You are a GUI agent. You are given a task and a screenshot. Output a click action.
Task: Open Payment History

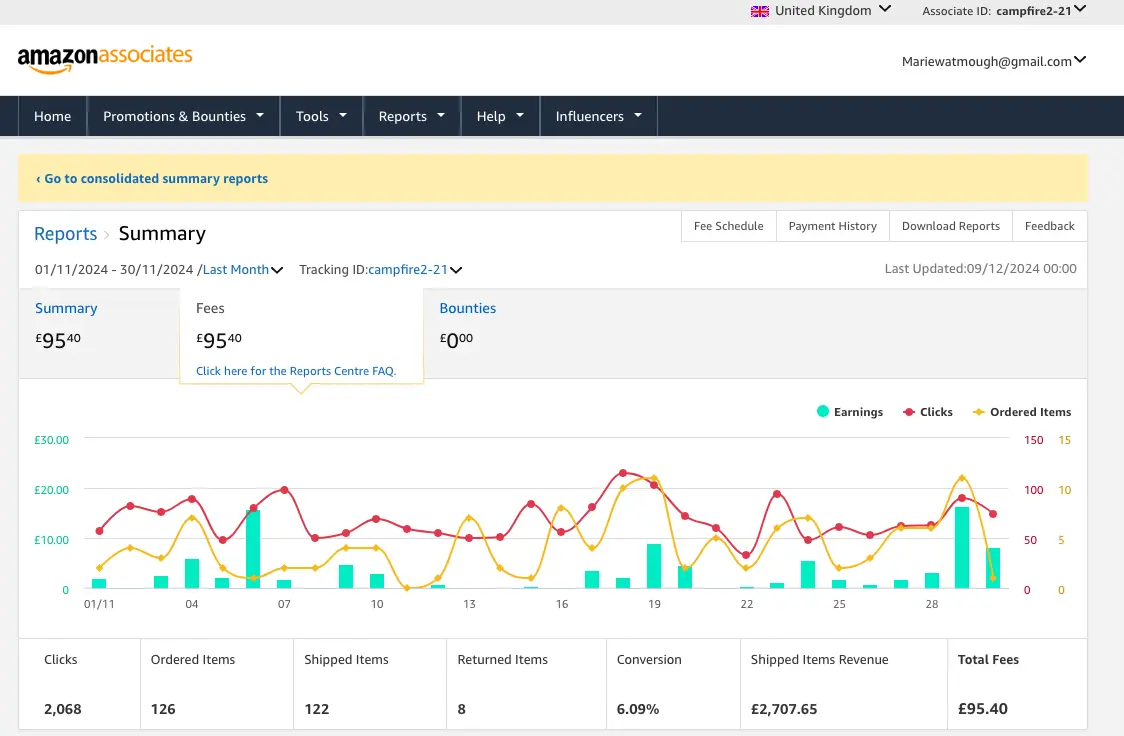point(832,226)
